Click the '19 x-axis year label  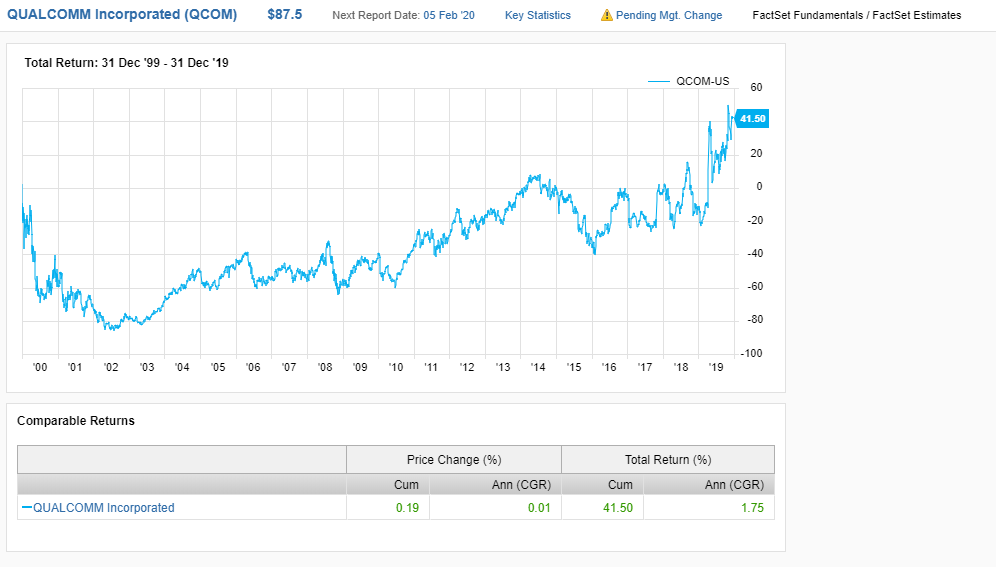[x=716, y=367]
